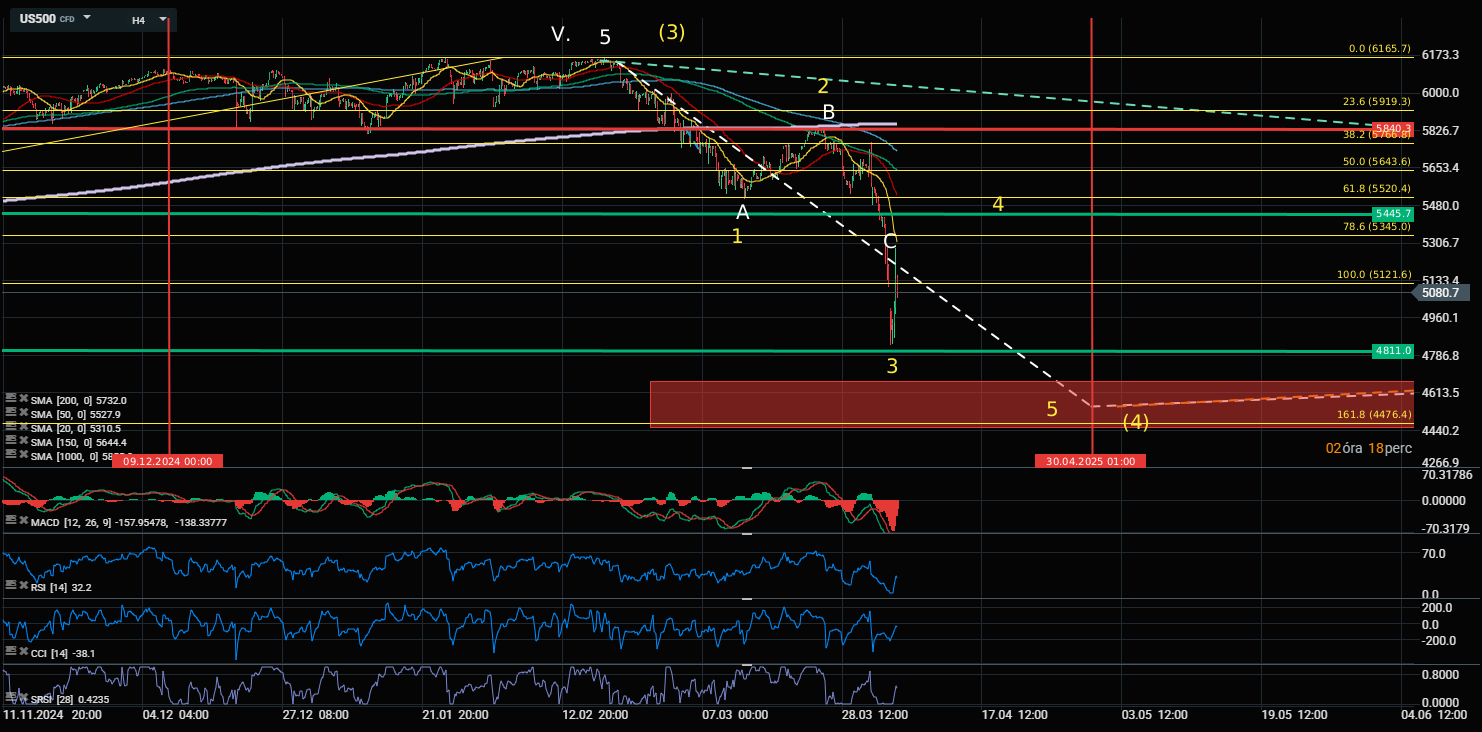Remove the RSI [14] indicator panel
Image resolution: width=1482 pixels, height=732 pixels.
click(22, 587)
